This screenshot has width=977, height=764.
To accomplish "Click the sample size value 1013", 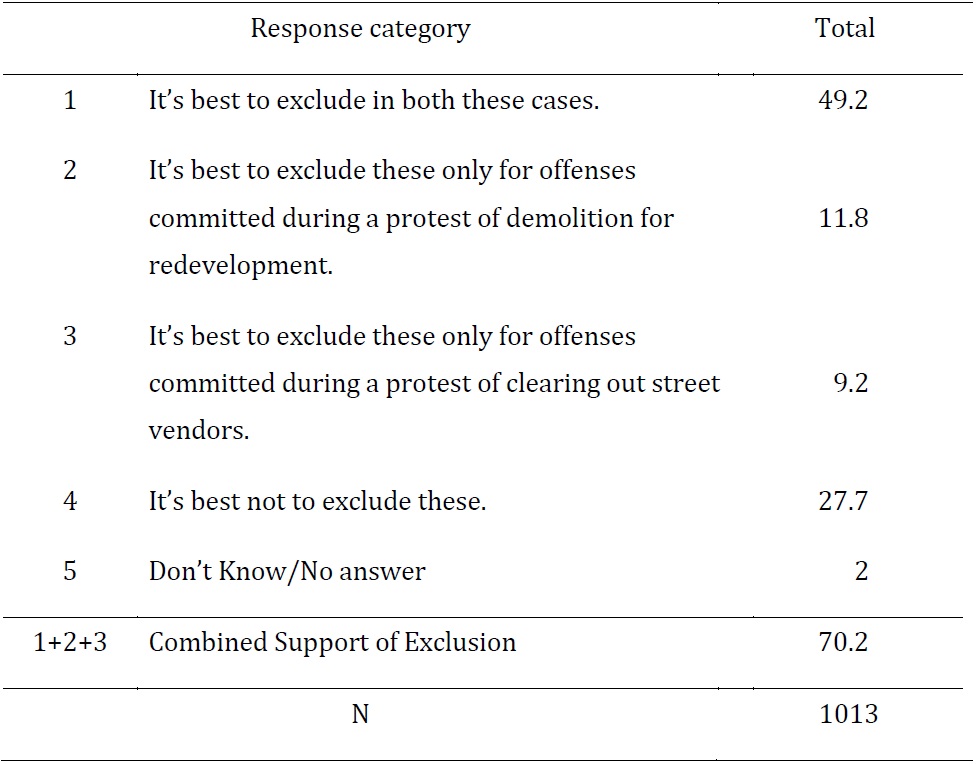I will click(x=849, y=714).
